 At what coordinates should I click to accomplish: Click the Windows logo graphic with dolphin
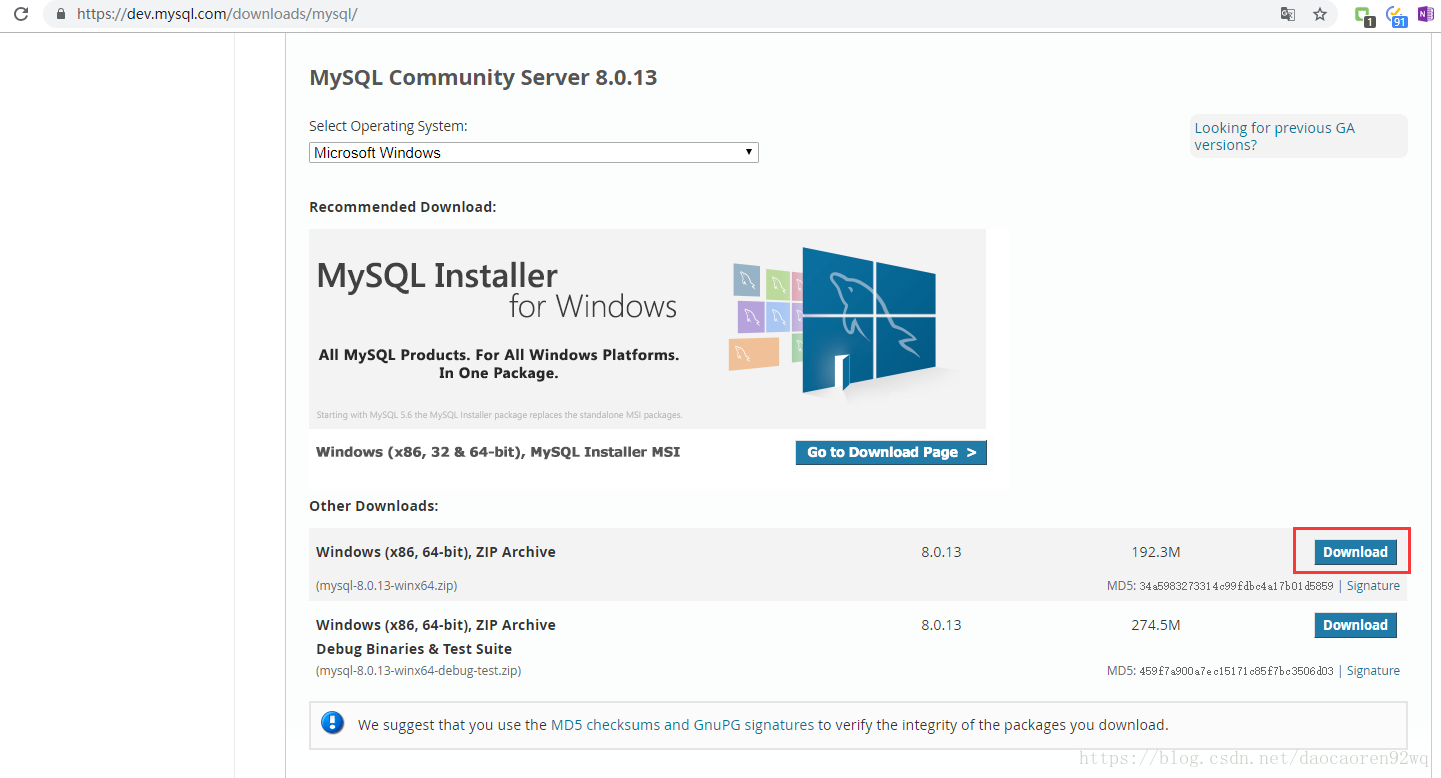[x=868, y=318]
